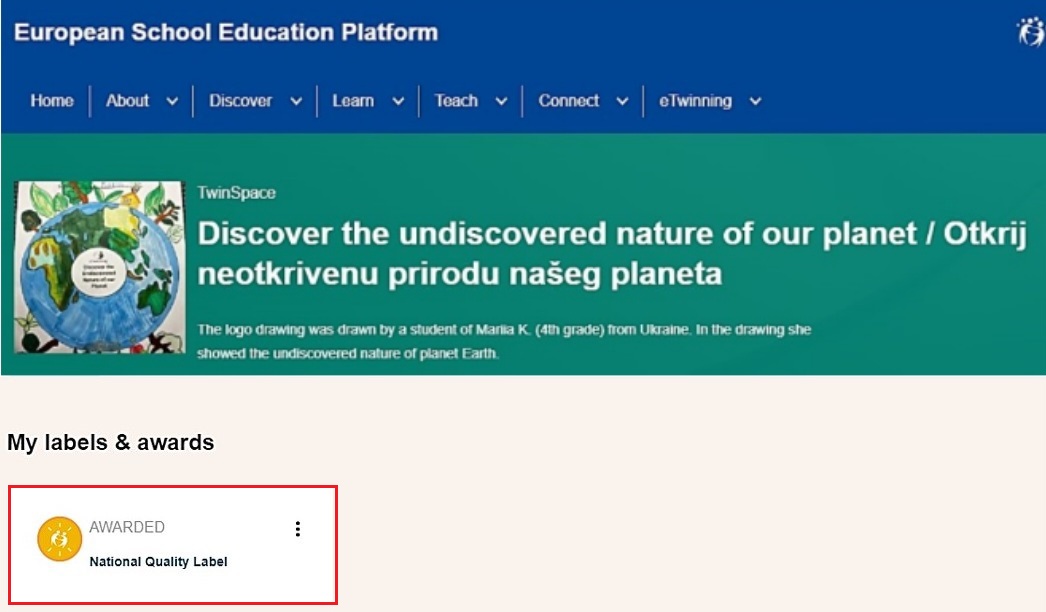Viewport: 1046px width, 612px height.
Task: Click the logo drawing description text
Action: coord(504,341)
